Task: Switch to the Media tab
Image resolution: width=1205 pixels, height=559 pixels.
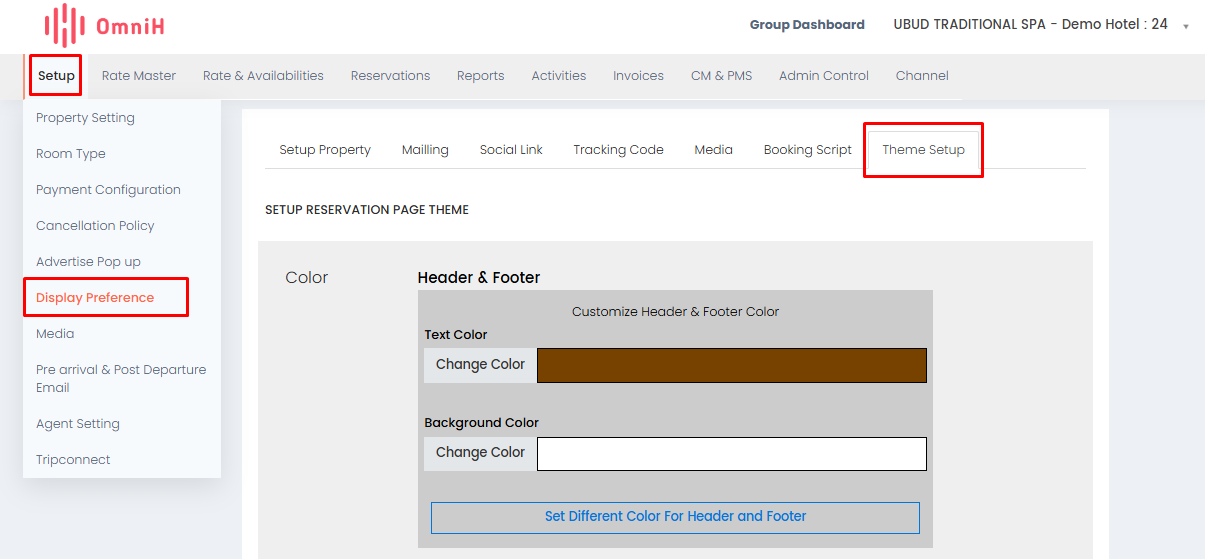Action: tap(714, 150)
